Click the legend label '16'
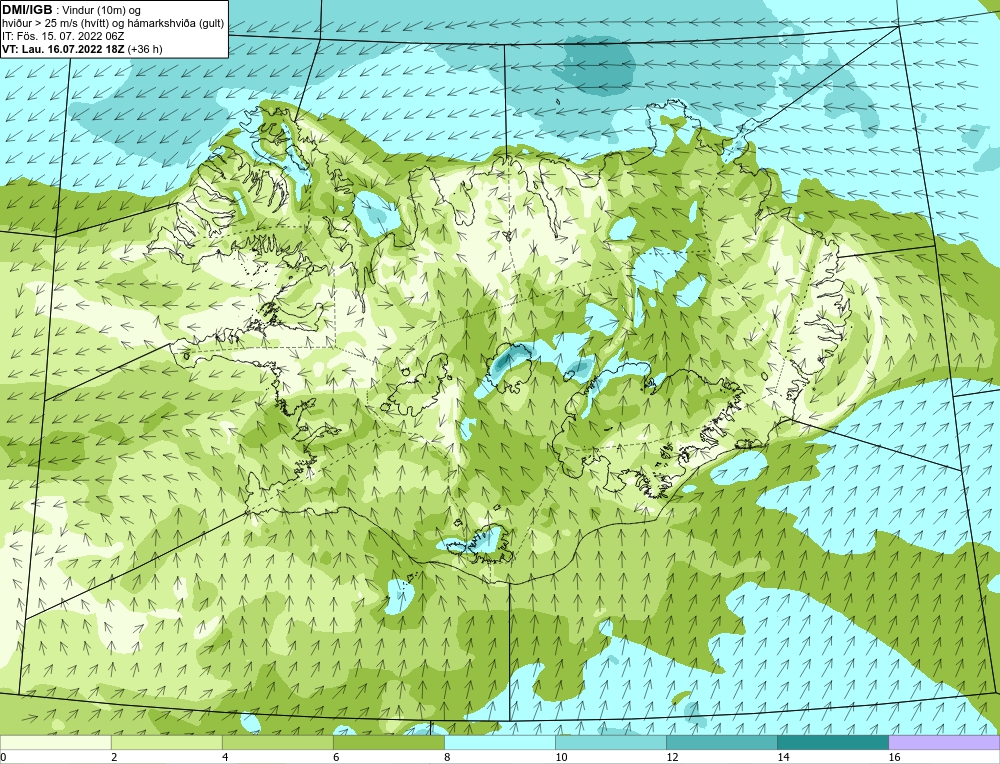This screenshot has height=764, width=1000. pyautogui.click(x=893, y=757)
